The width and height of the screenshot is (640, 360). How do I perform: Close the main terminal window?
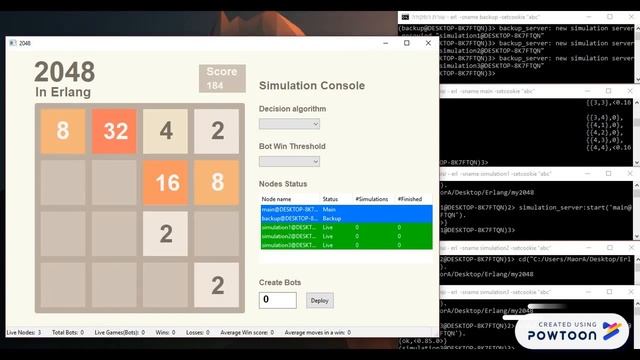pos(630,91)
